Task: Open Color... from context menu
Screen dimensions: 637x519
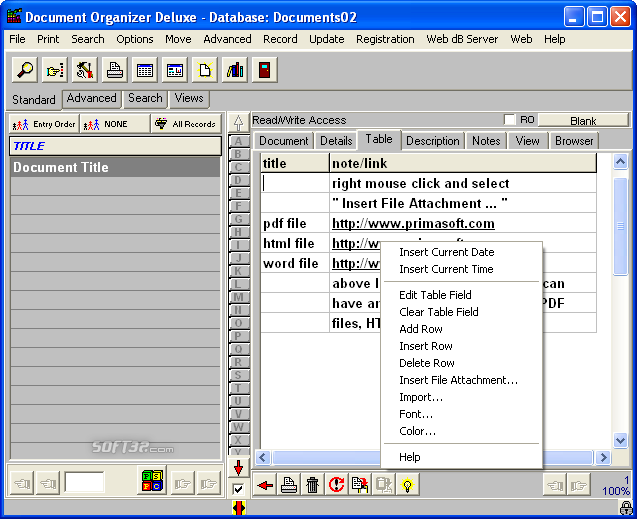Action: coord(417,431)
